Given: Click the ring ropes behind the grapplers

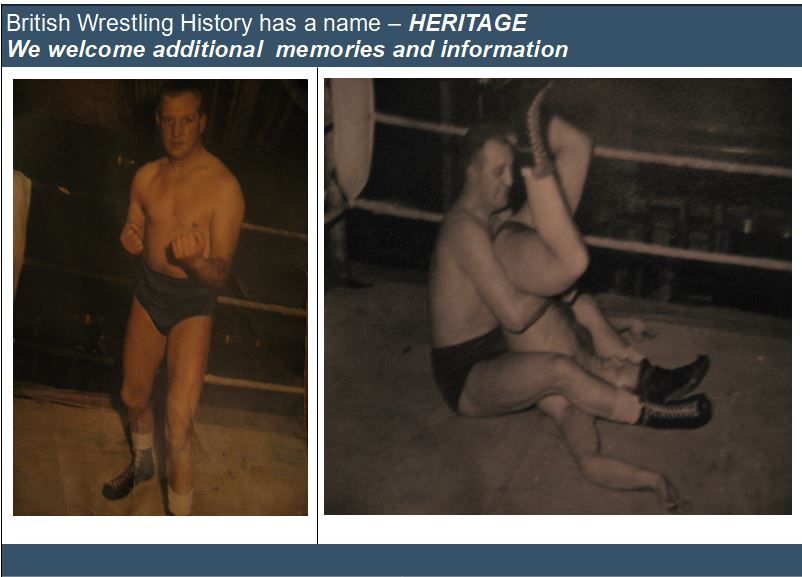Looking at the screenshot, I should [x=690, y=207].
